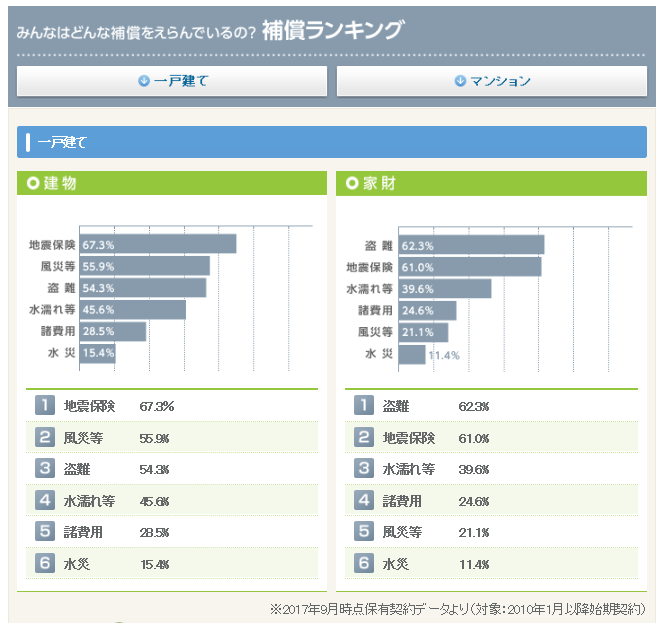
Task: Click 諸費用 text in 家財 ranking row 4
Action: 402,501
